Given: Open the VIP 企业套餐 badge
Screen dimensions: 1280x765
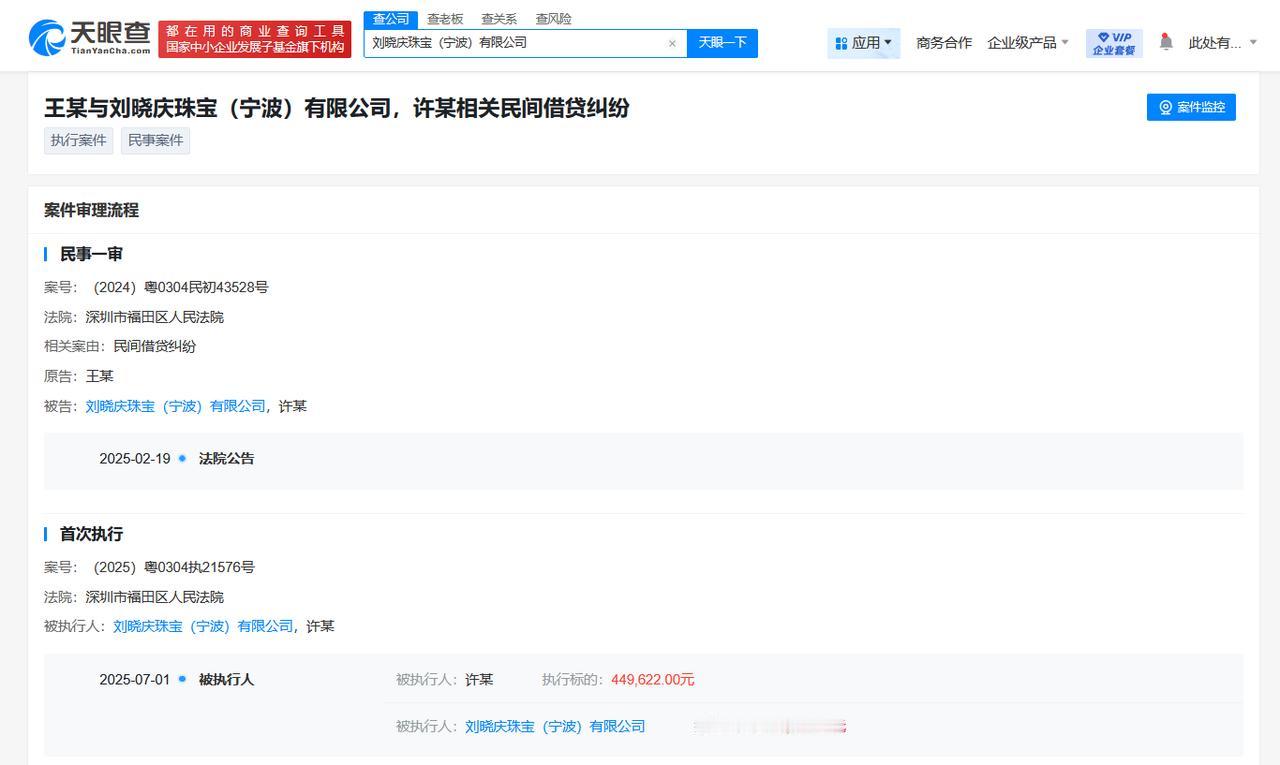Looking at the screenshot, I should (x=1114, y=43).
